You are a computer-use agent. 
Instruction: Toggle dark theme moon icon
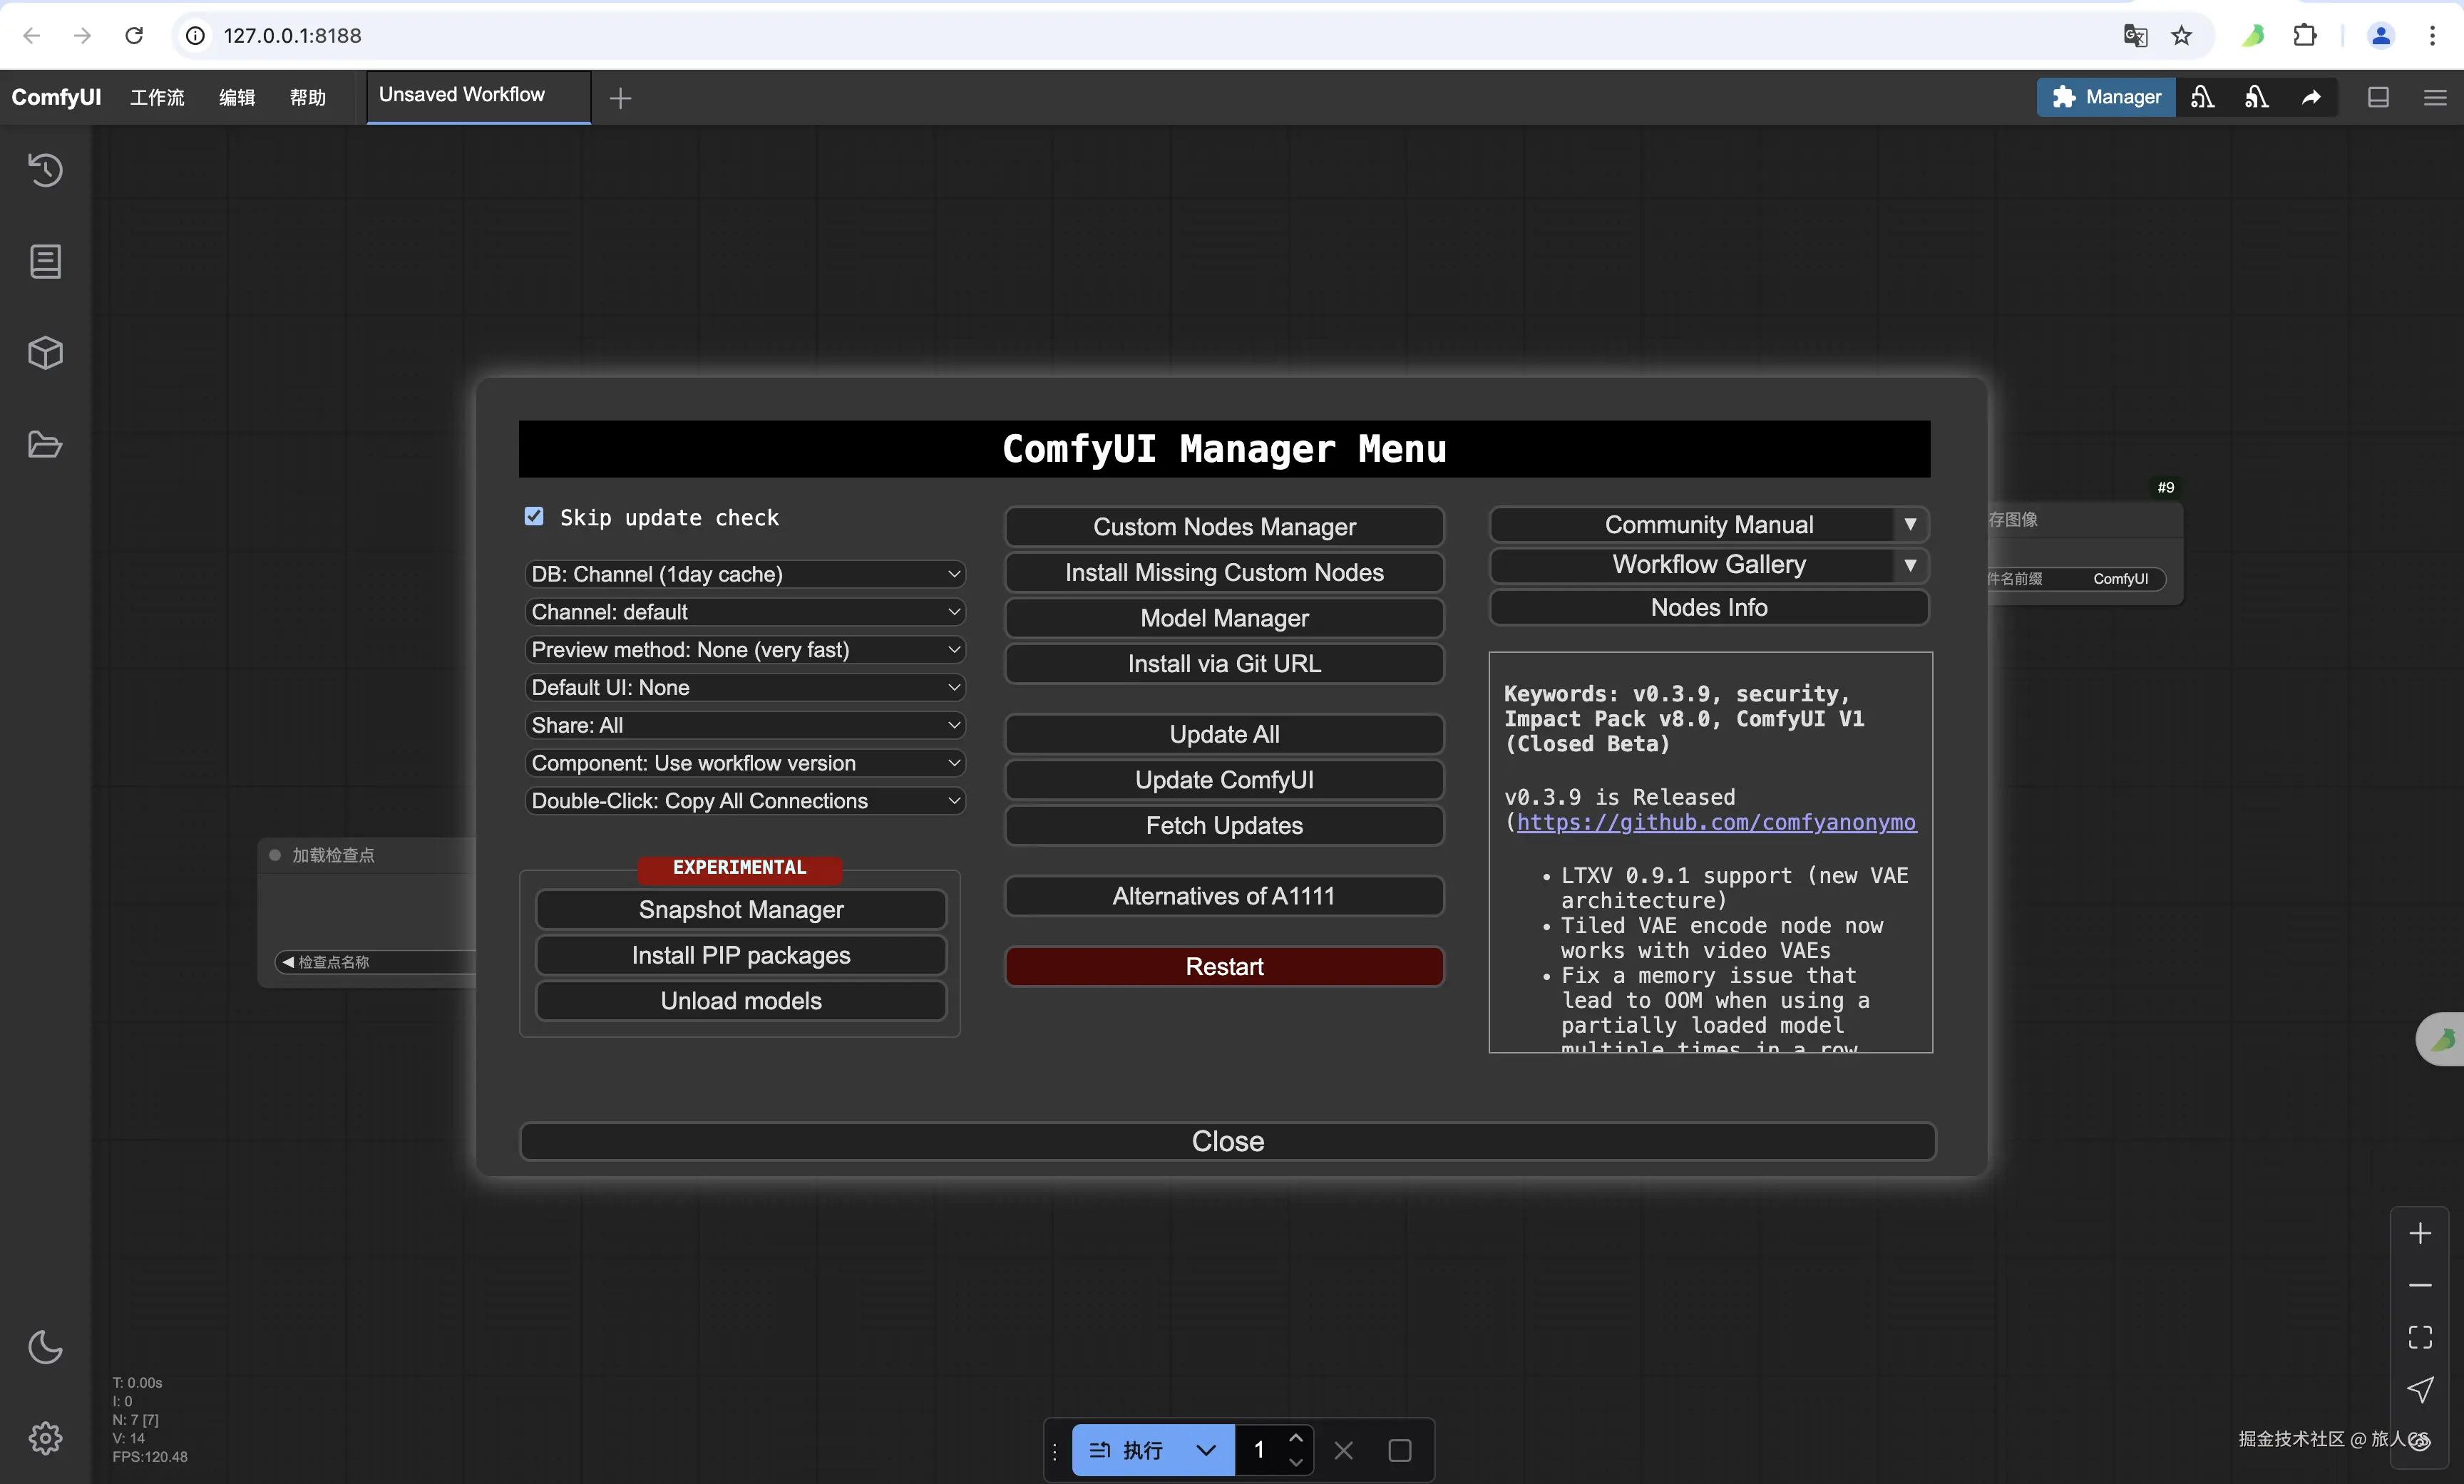[45, 1347]
